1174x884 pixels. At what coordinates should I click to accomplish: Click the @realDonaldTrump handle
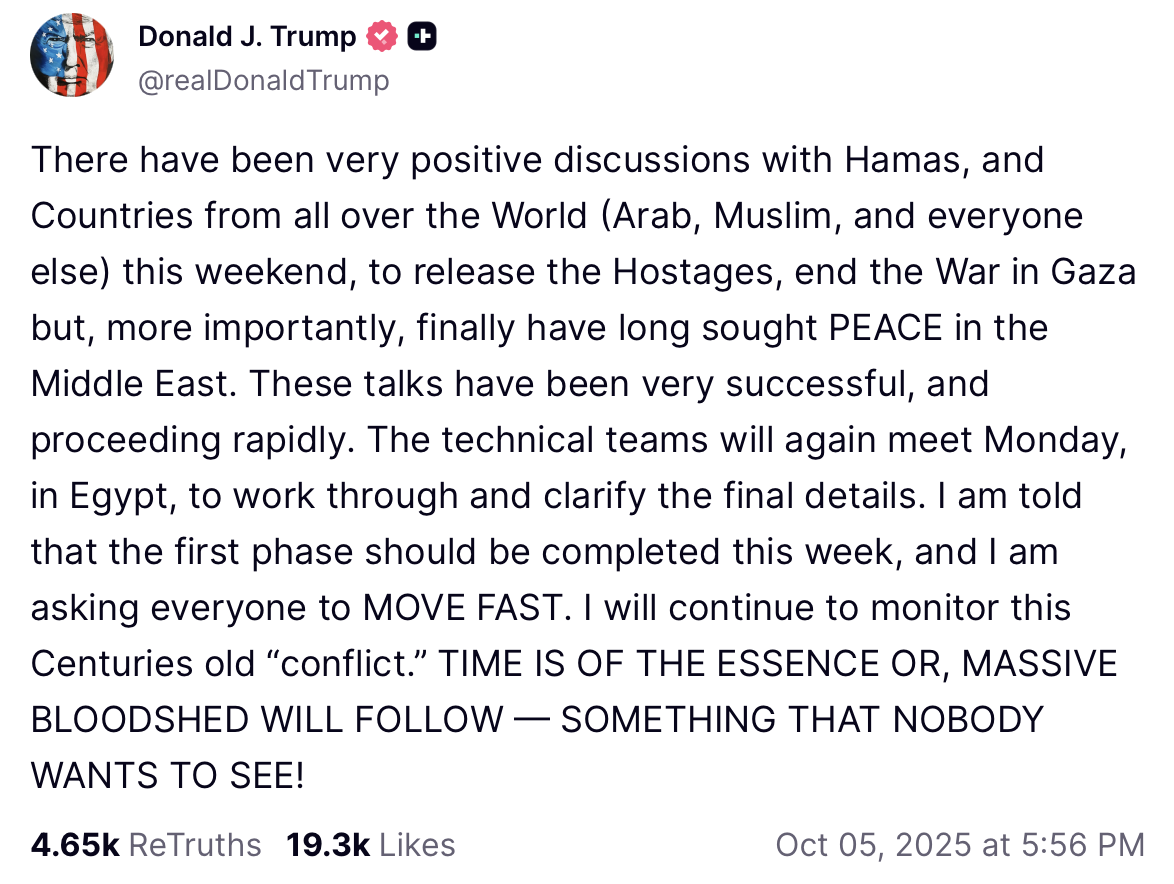tap(263, 80)
